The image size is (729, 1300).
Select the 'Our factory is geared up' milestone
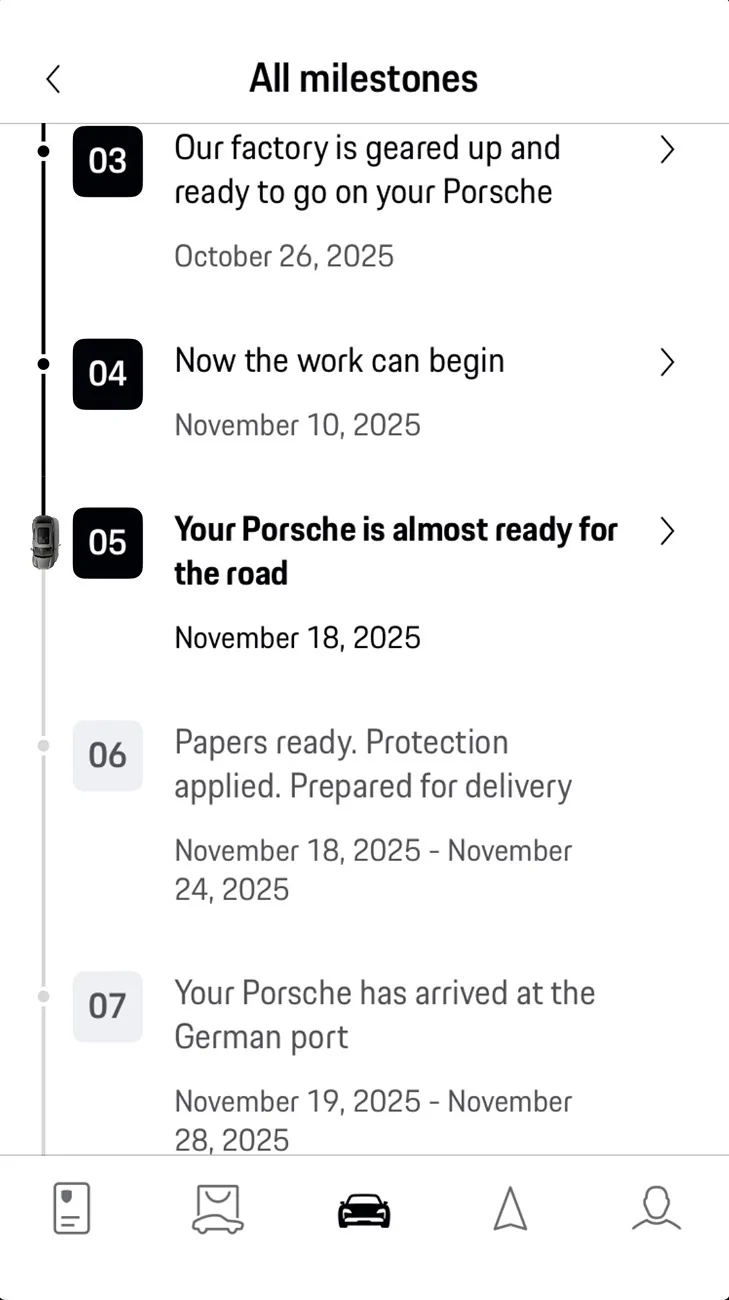(367, 169)
